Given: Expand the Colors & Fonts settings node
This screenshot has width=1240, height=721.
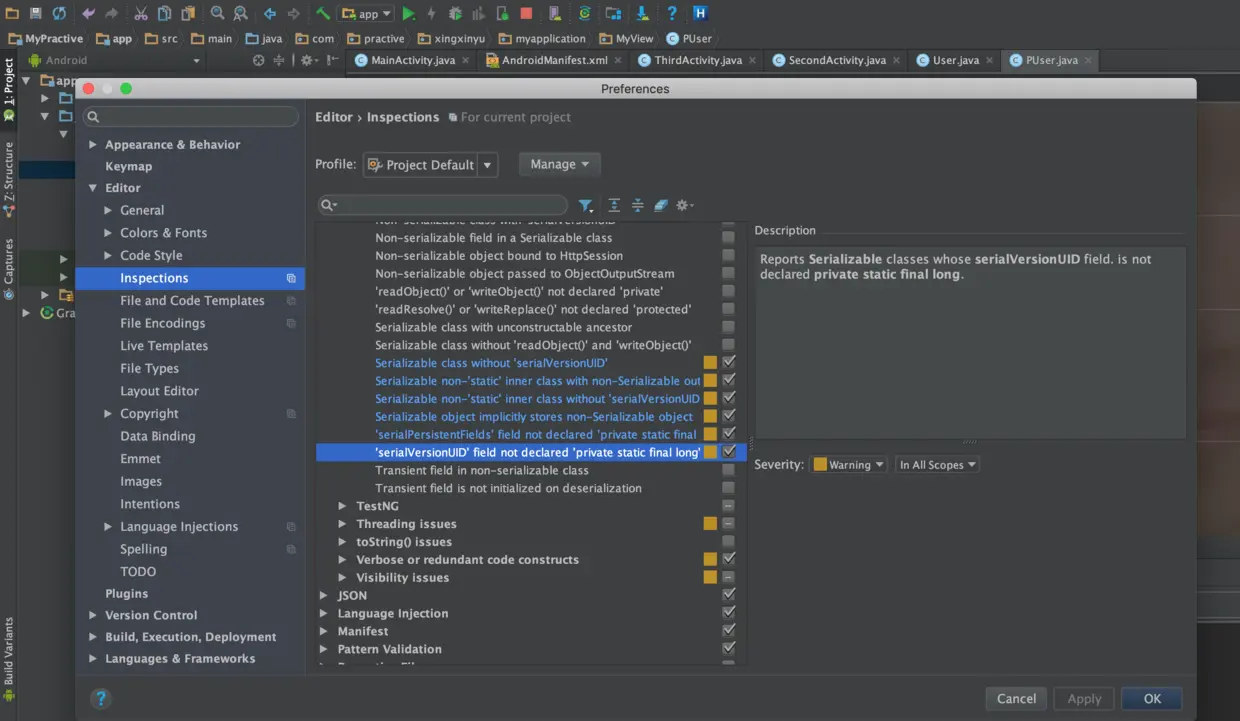Looking at the screenshot, I should tap(108, 233).
